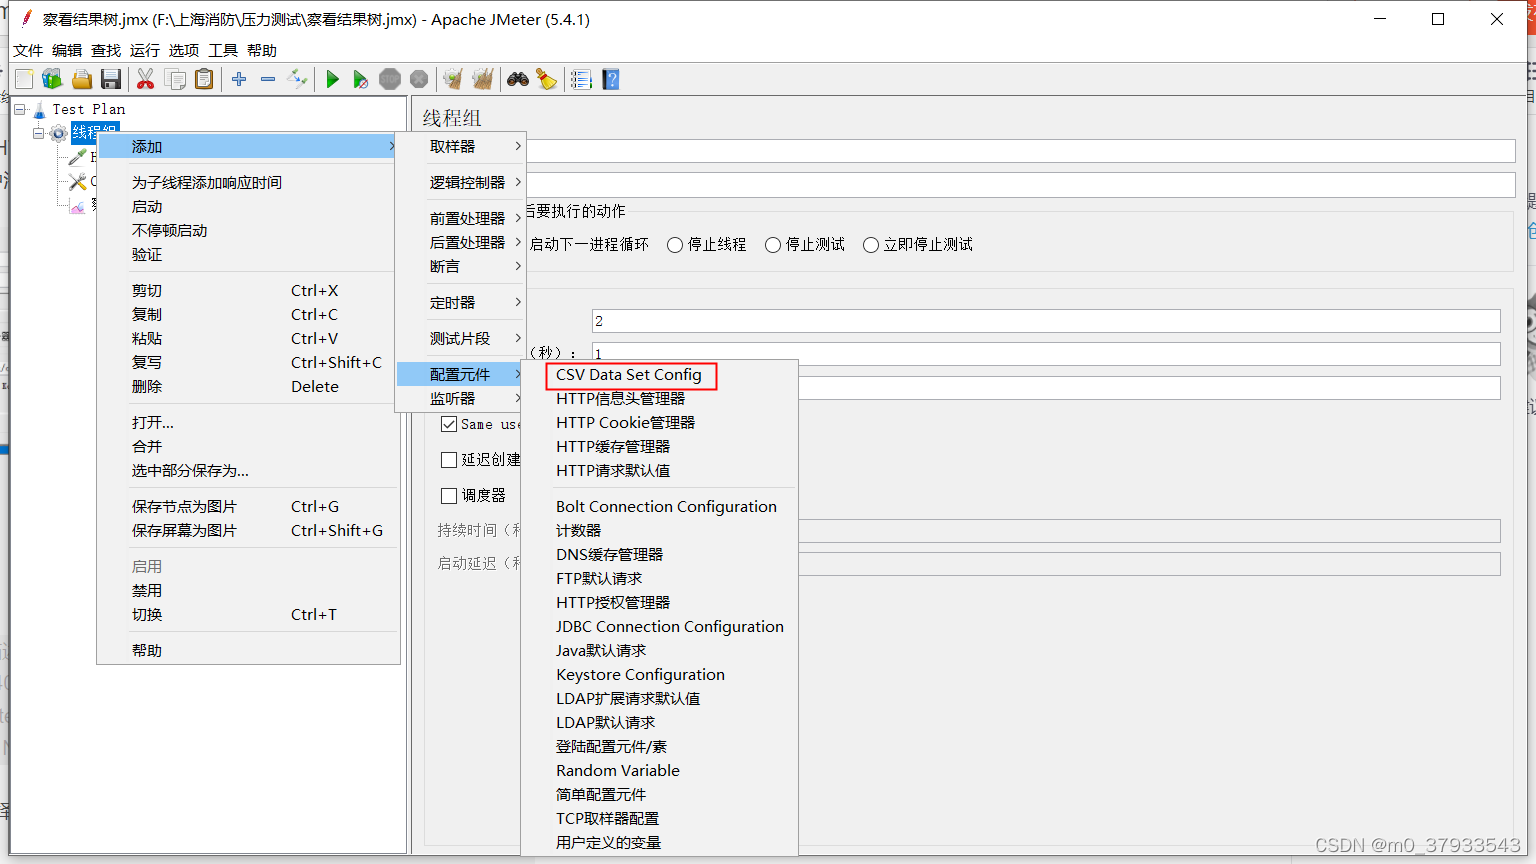Open the 编辑 menu
Viewport: 1536px width, 864px height.
[67, 50]
